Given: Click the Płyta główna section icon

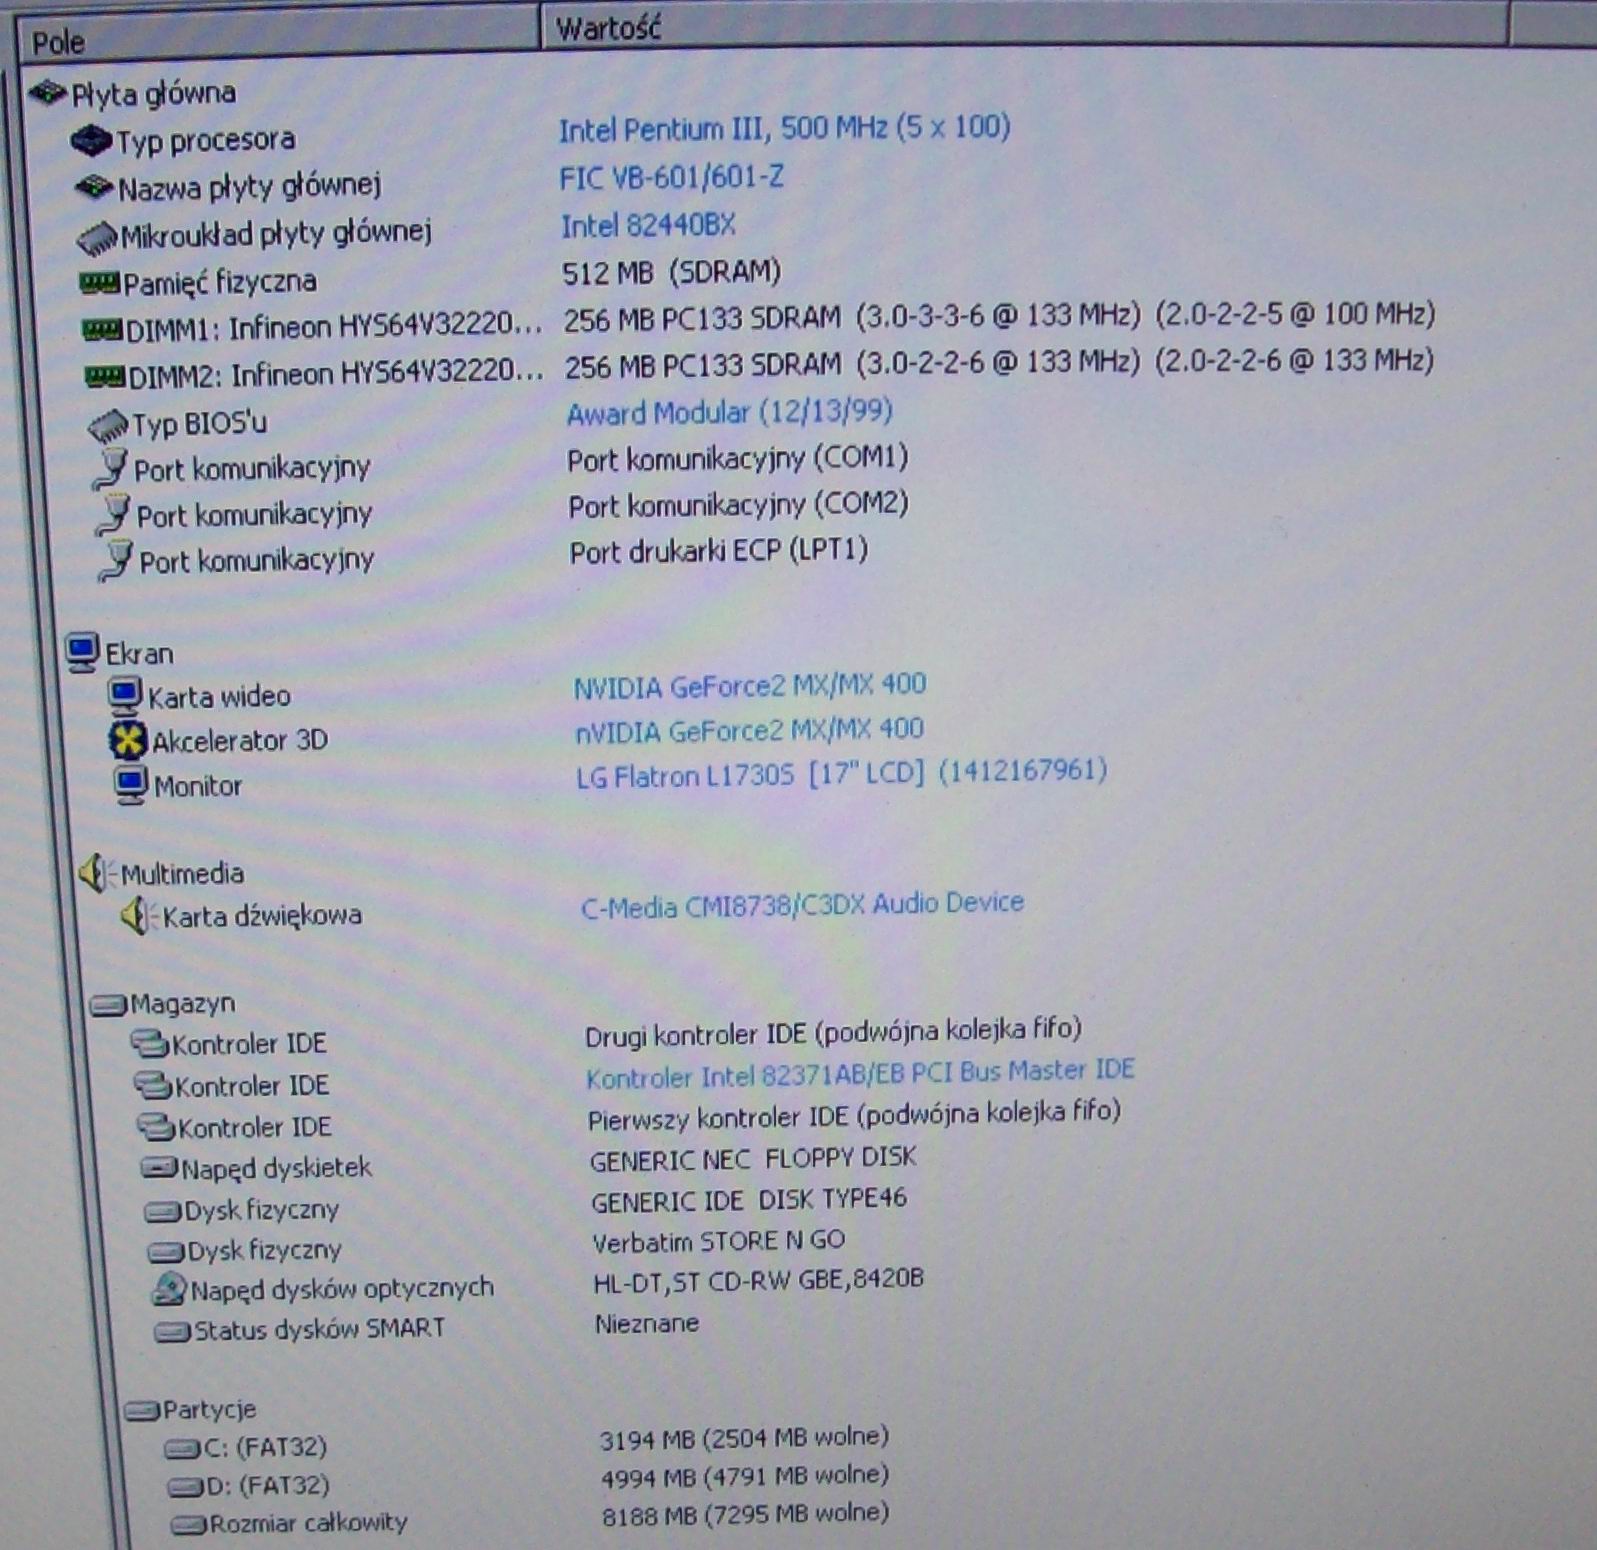Looking at the screenshot, I should click(47, 94).
